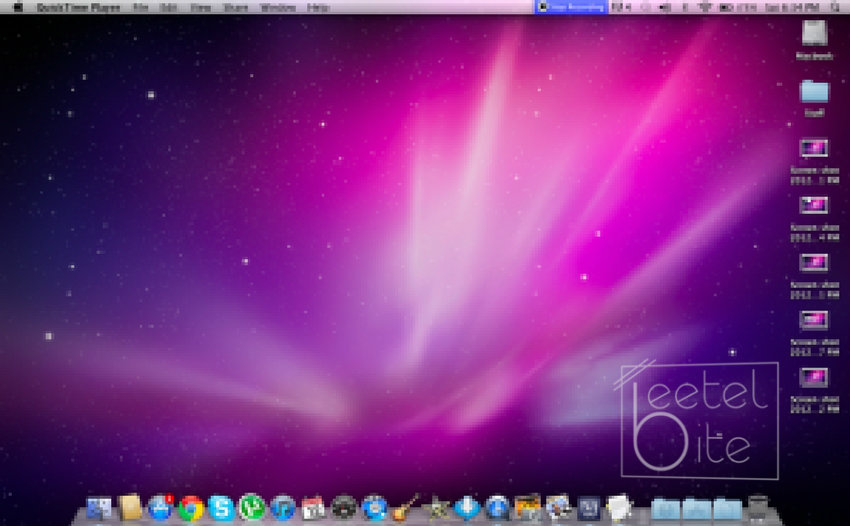Open GarageBand guitar icon in Dock

pyautogui.click(x=405, y=508)
